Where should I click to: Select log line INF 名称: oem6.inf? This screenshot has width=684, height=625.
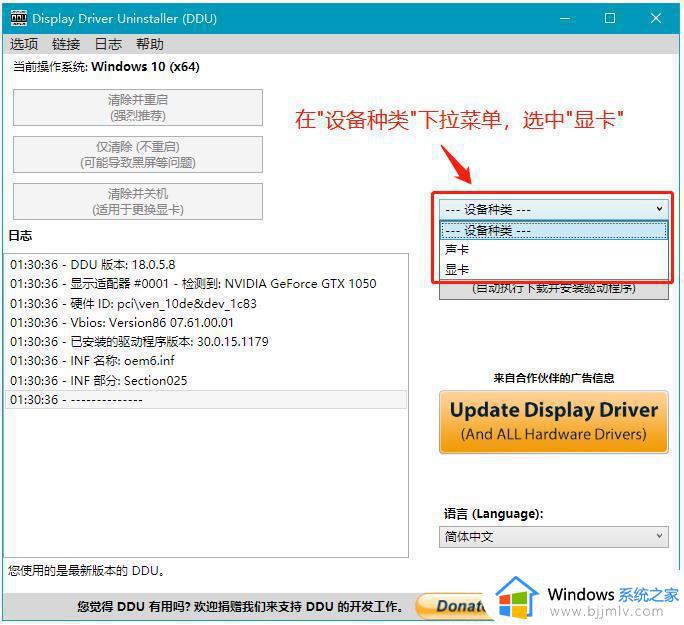click(205, 361)
